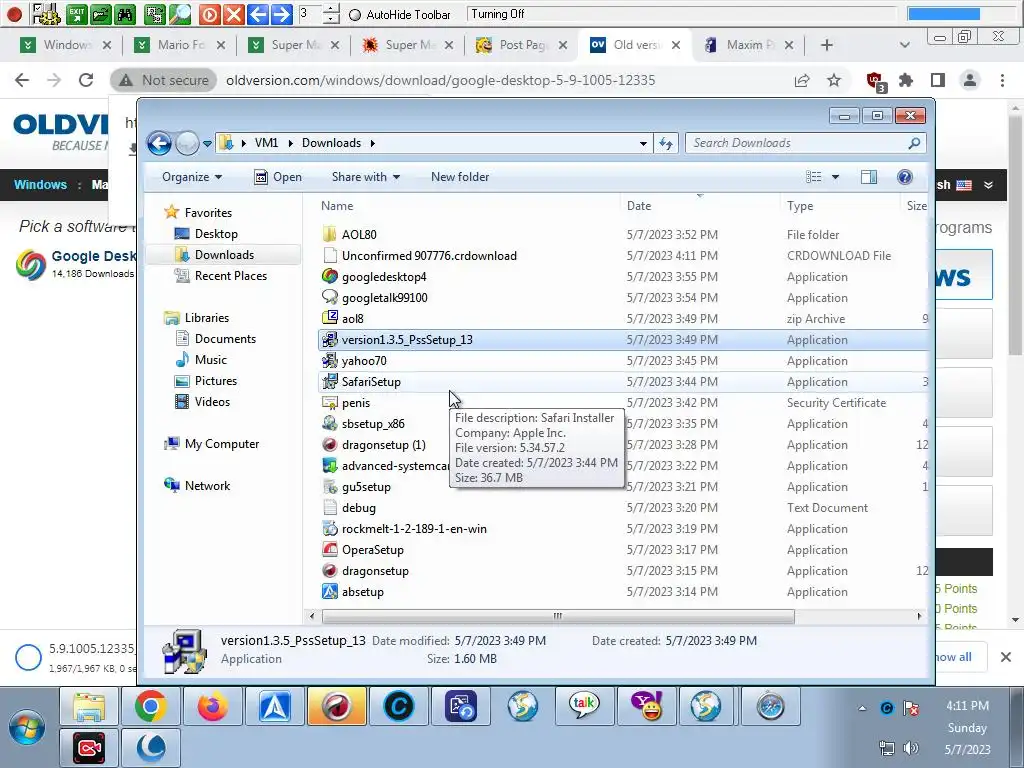
Task: Open Desktop in the Favorites pane
Action: [216, 234]
